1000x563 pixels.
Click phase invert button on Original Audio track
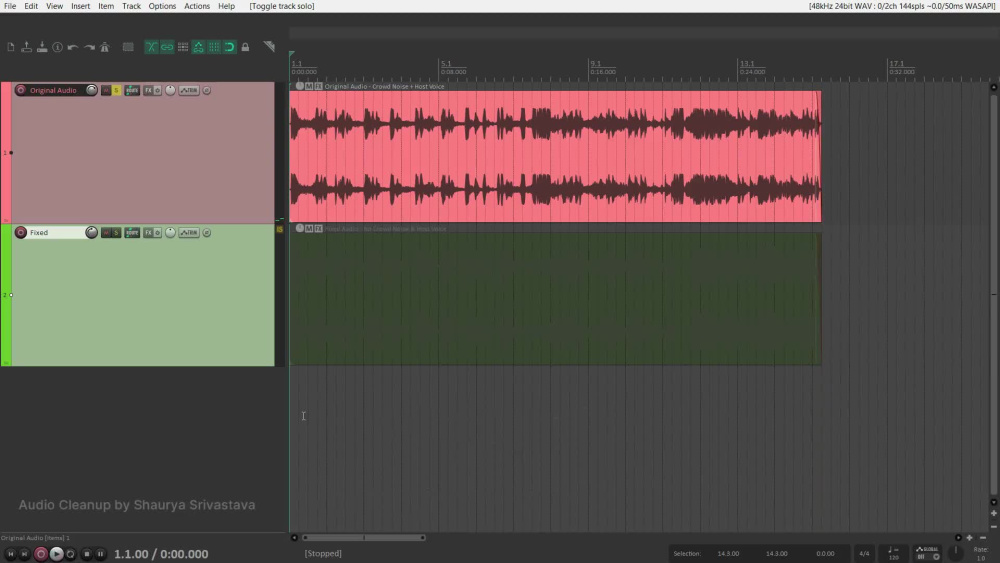pos(207,91)
